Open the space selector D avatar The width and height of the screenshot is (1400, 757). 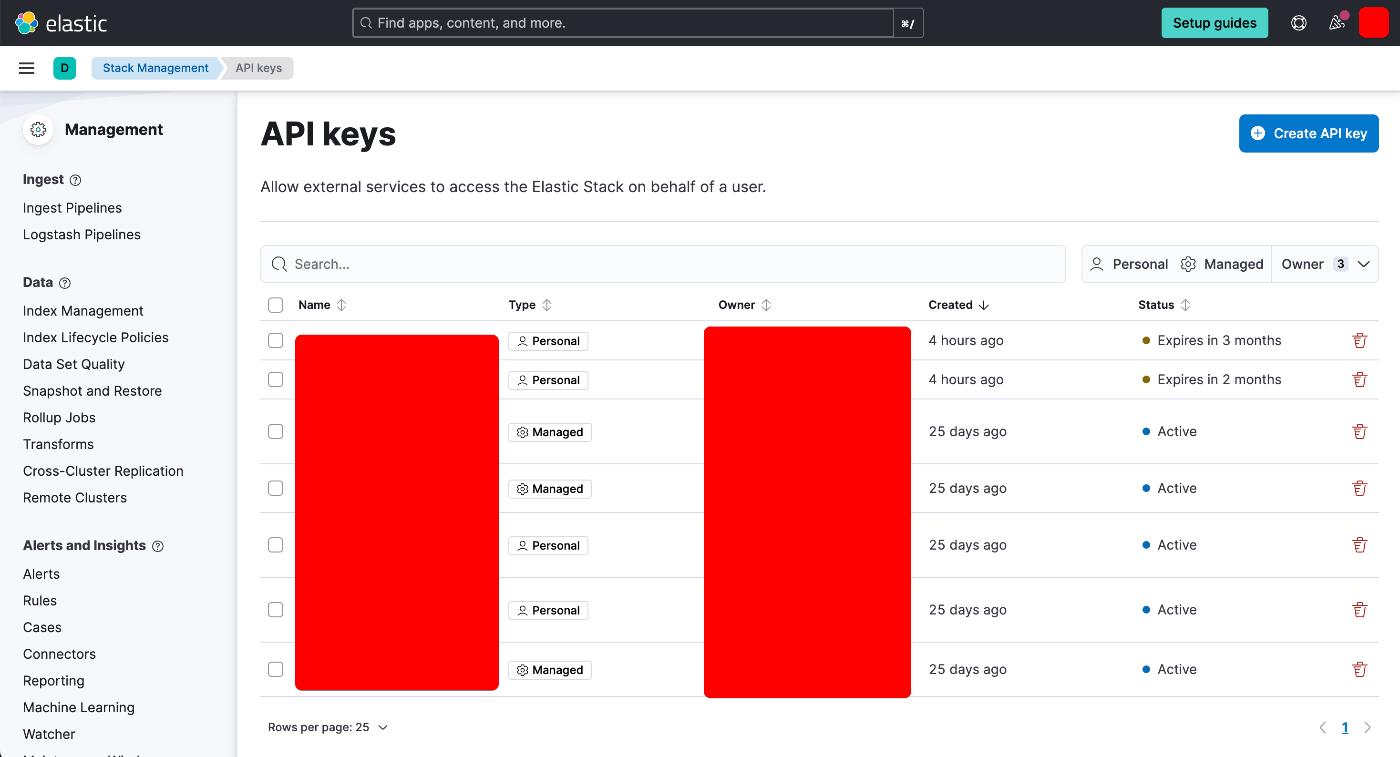(x=65, y=68)
